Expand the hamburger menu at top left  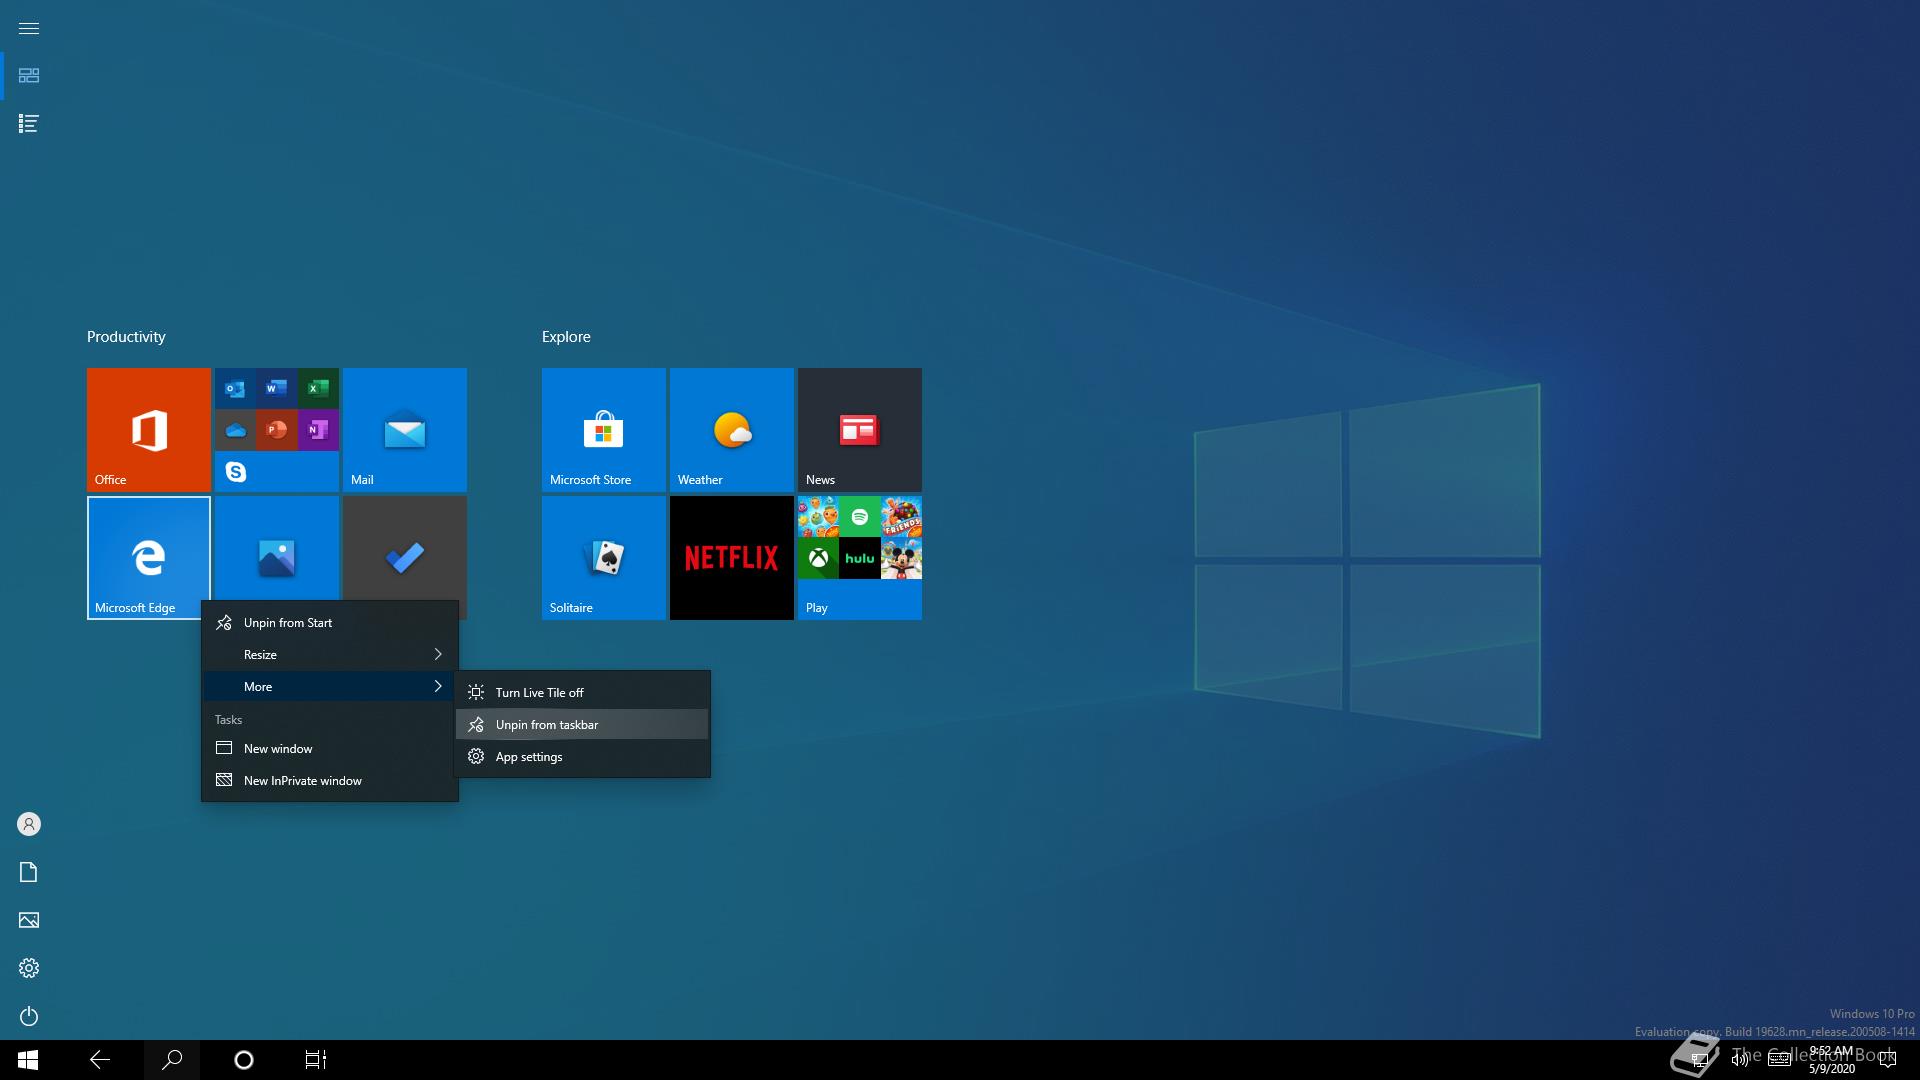29,28
